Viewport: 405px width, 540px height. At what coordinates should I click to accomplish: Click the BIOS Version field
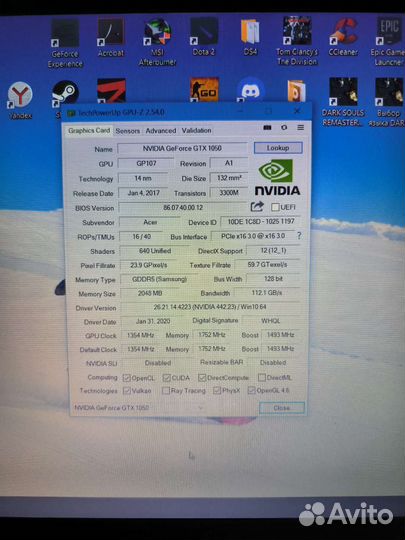tap(183, 208)
